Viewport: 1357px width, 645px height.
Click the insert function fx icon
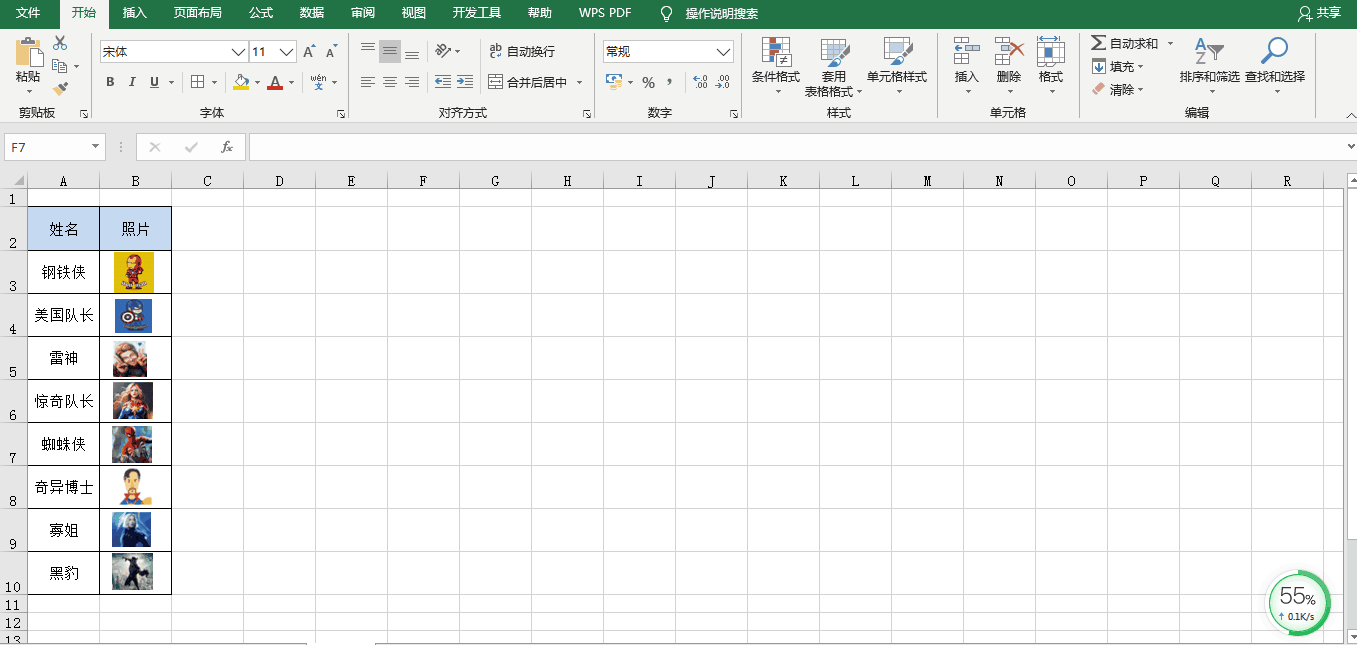click(227, 147)
